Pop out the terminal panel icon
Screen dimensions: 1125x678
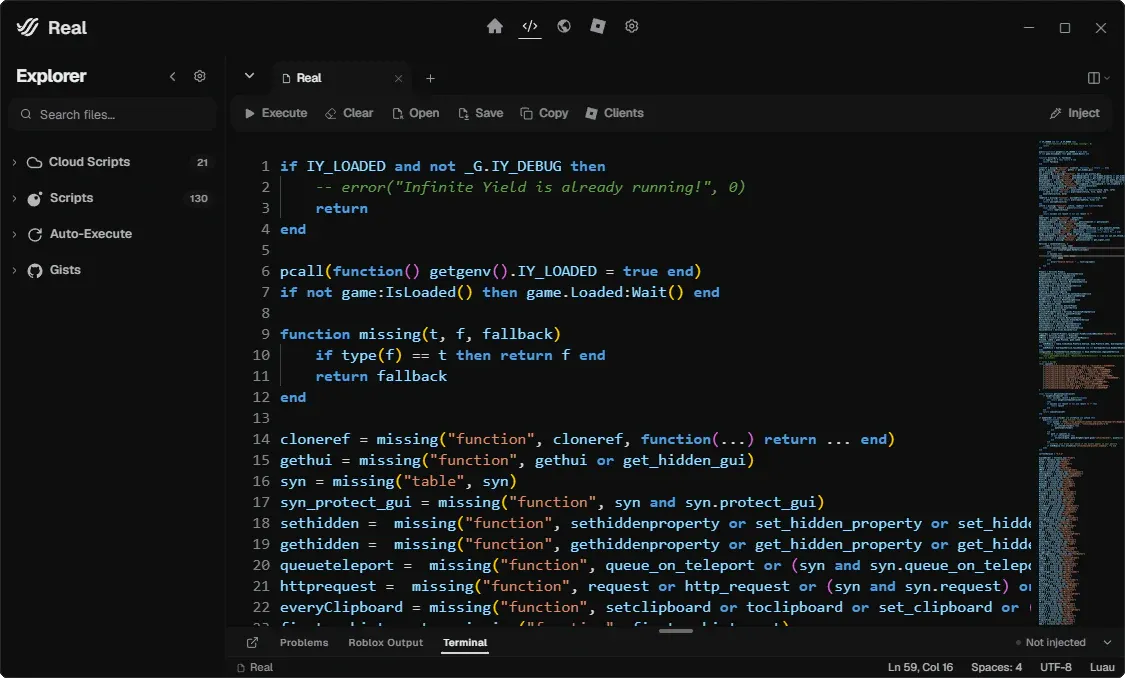click(252, 643)
